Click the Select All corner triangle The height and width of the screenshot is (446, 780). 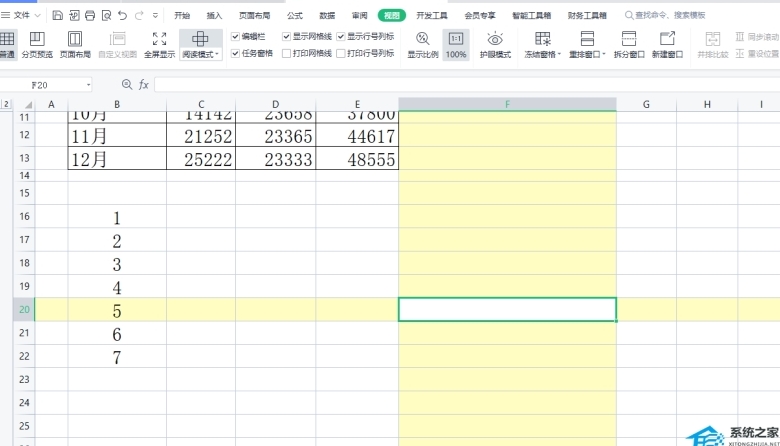28,104
